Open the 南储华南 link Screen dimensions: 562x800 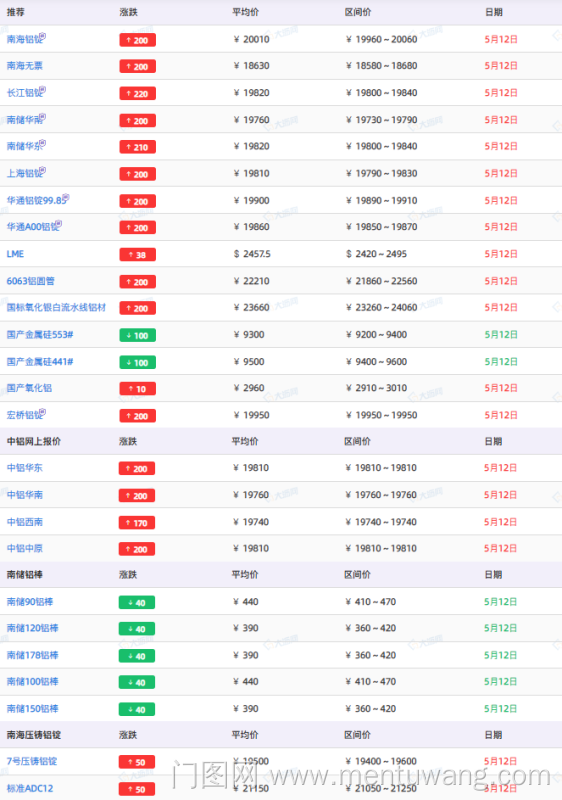(23, 120)
